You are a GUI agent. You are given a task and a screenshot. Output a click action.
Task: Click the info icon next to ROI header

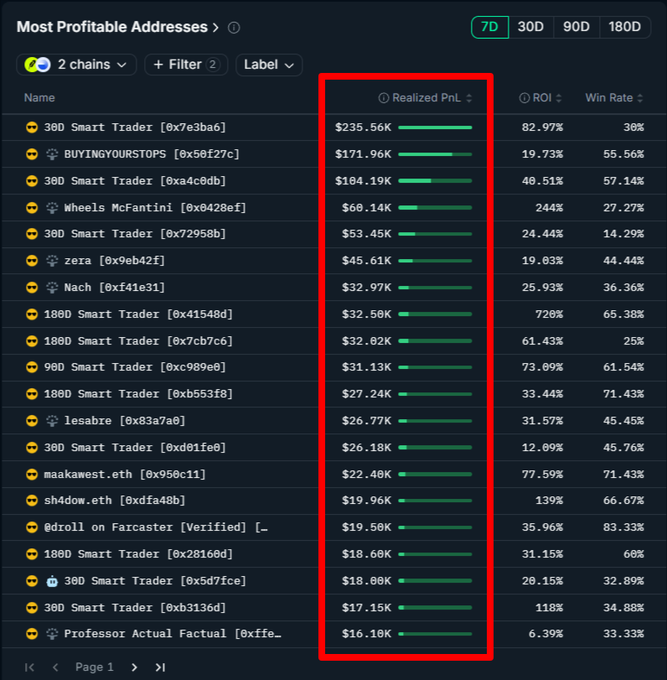pyautogui.click(x=524, y=98)
